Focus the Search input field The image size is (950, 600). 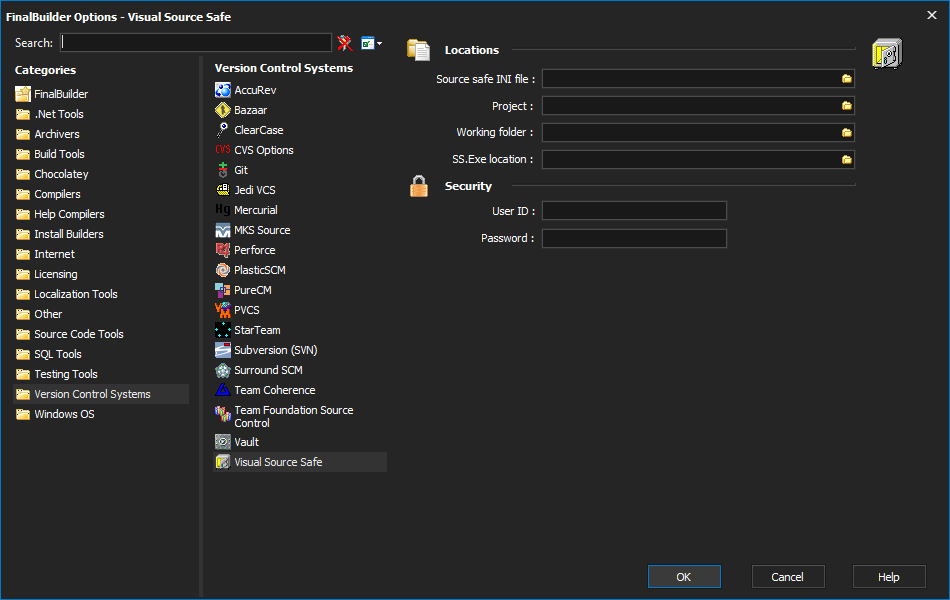pos(196,42)
